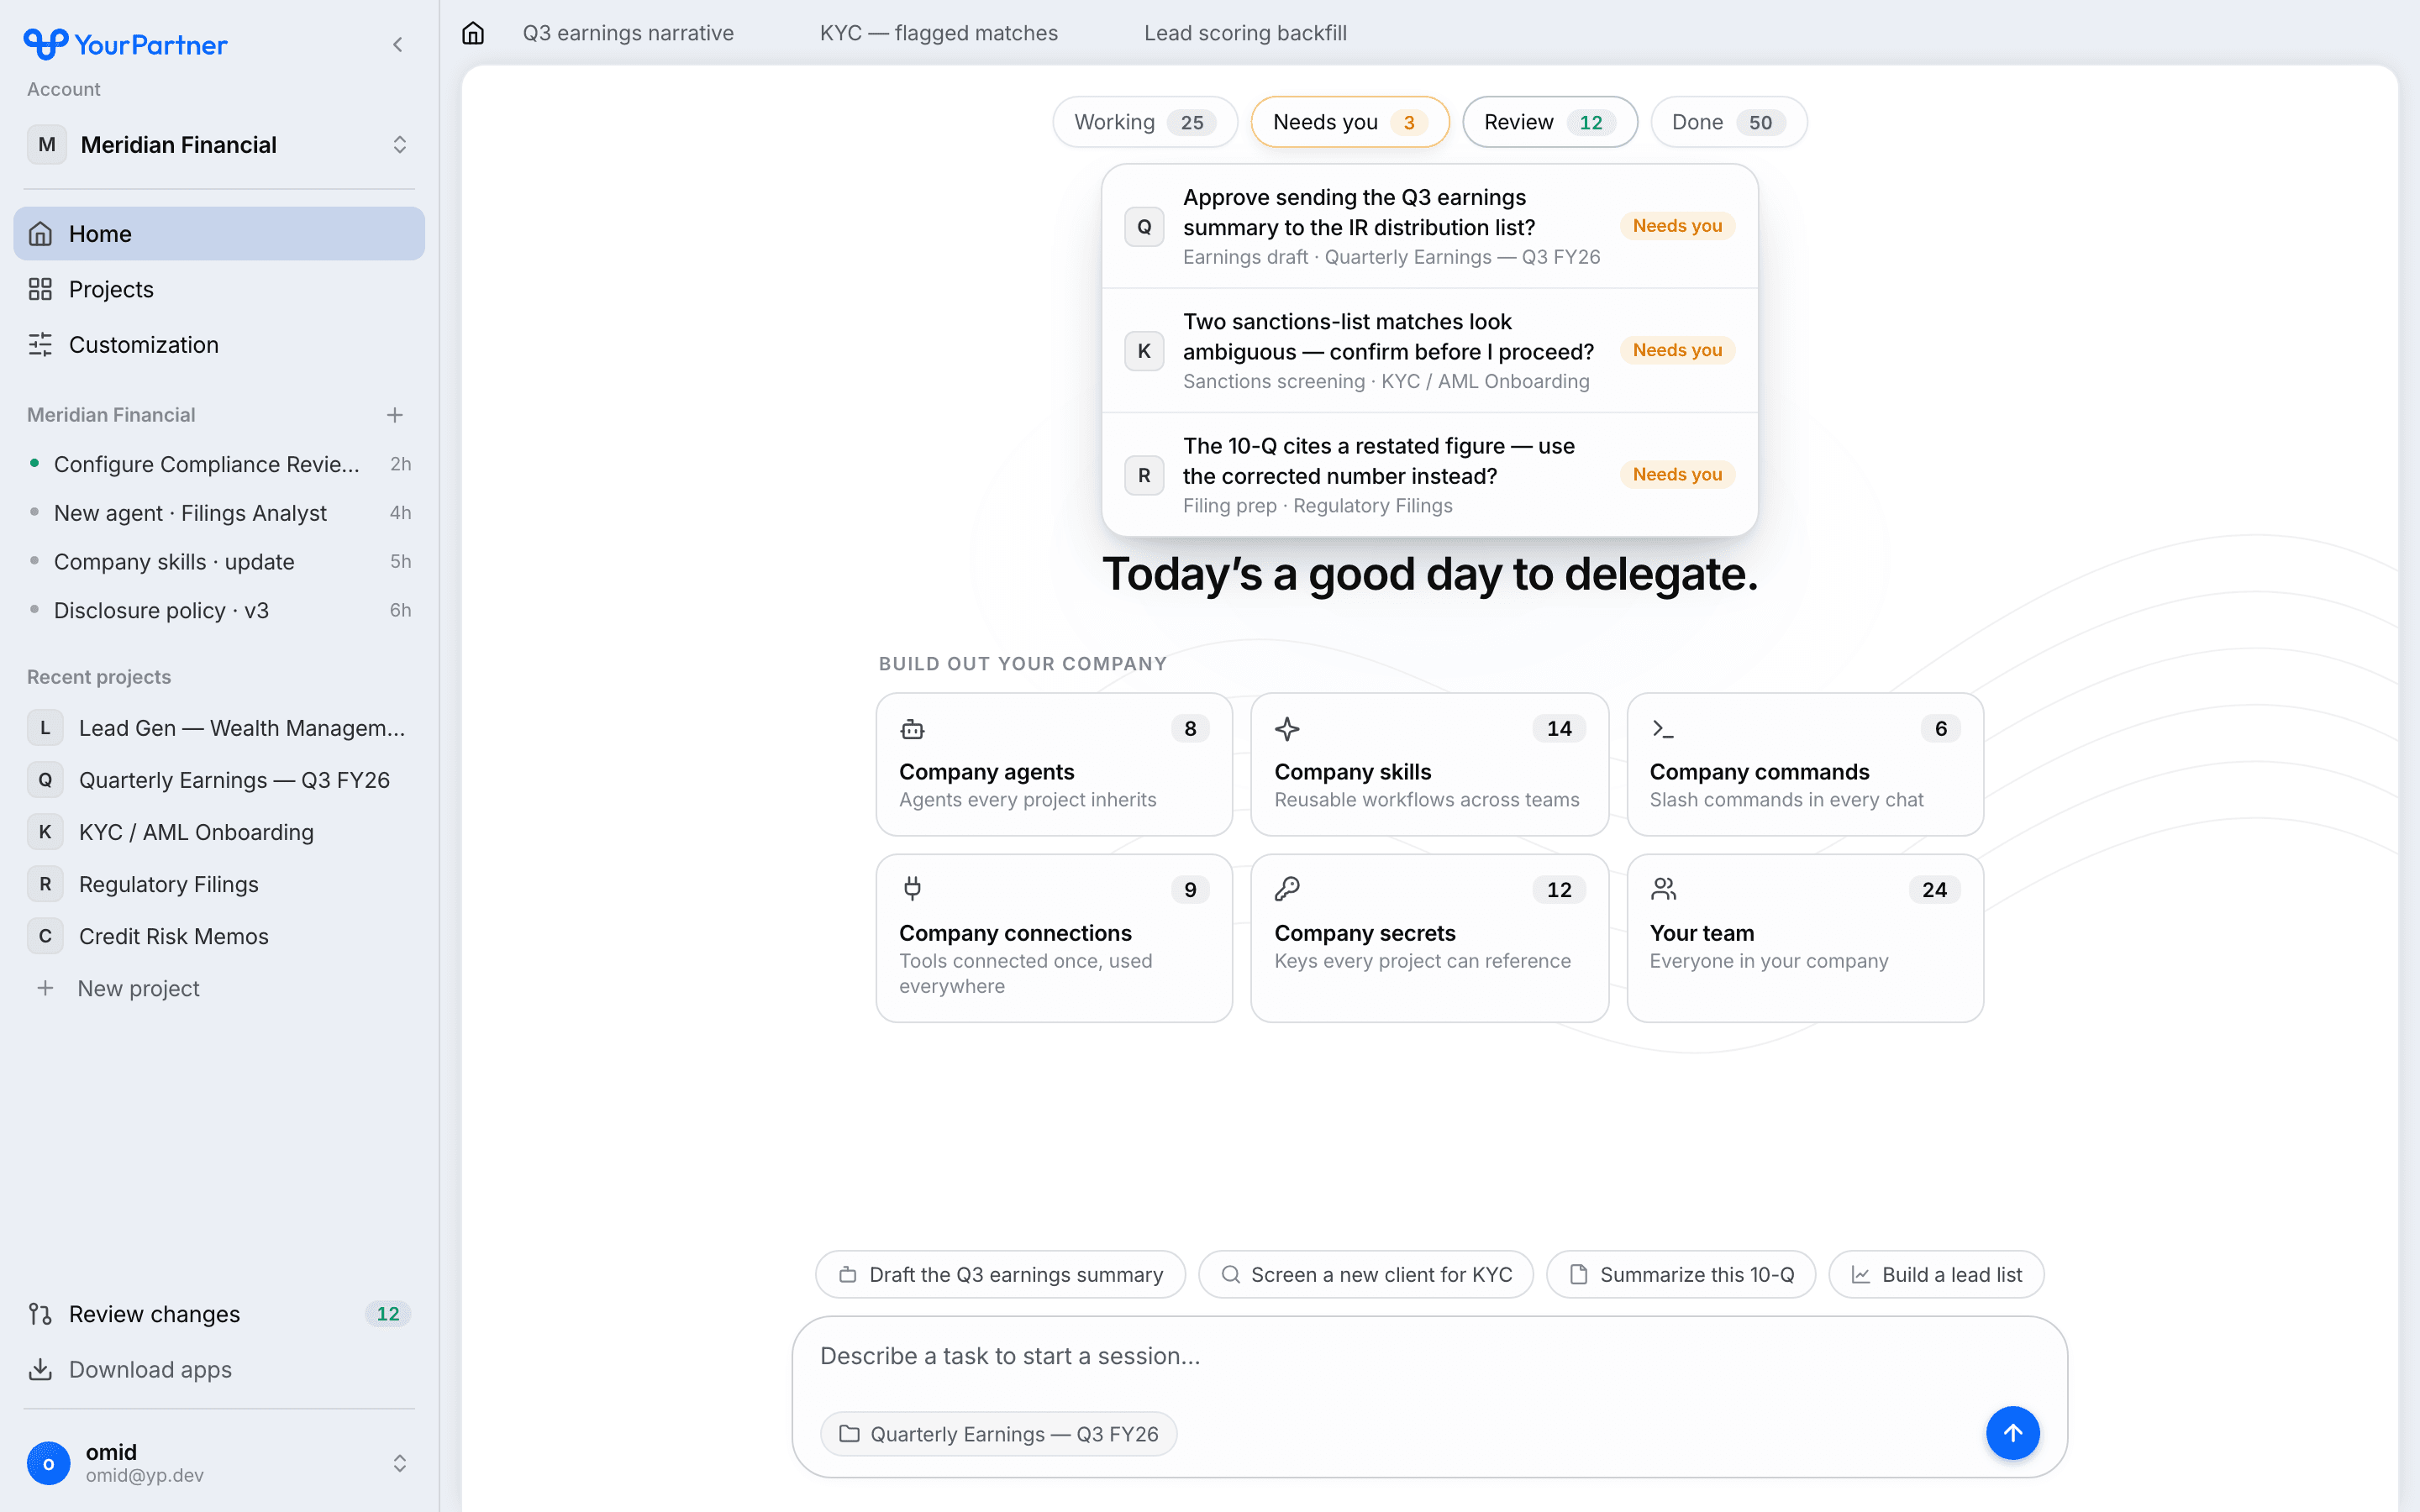This screenshot has height=1512, width=2420.
Task: Switch to the KYC — flagged matches tab
Action: (938, 33)
